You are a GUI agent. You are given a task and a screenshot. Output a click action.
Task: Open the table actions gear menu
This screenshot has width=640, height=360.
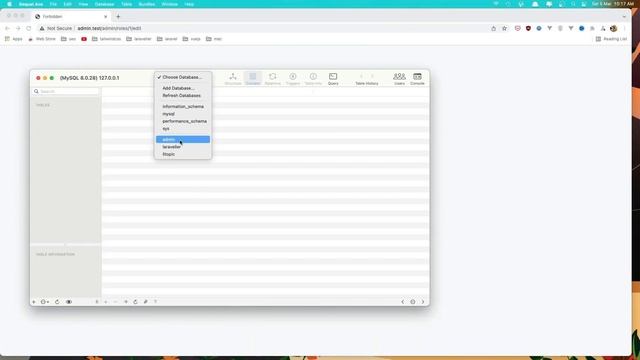pyautogui.click(x=44, y=302)
